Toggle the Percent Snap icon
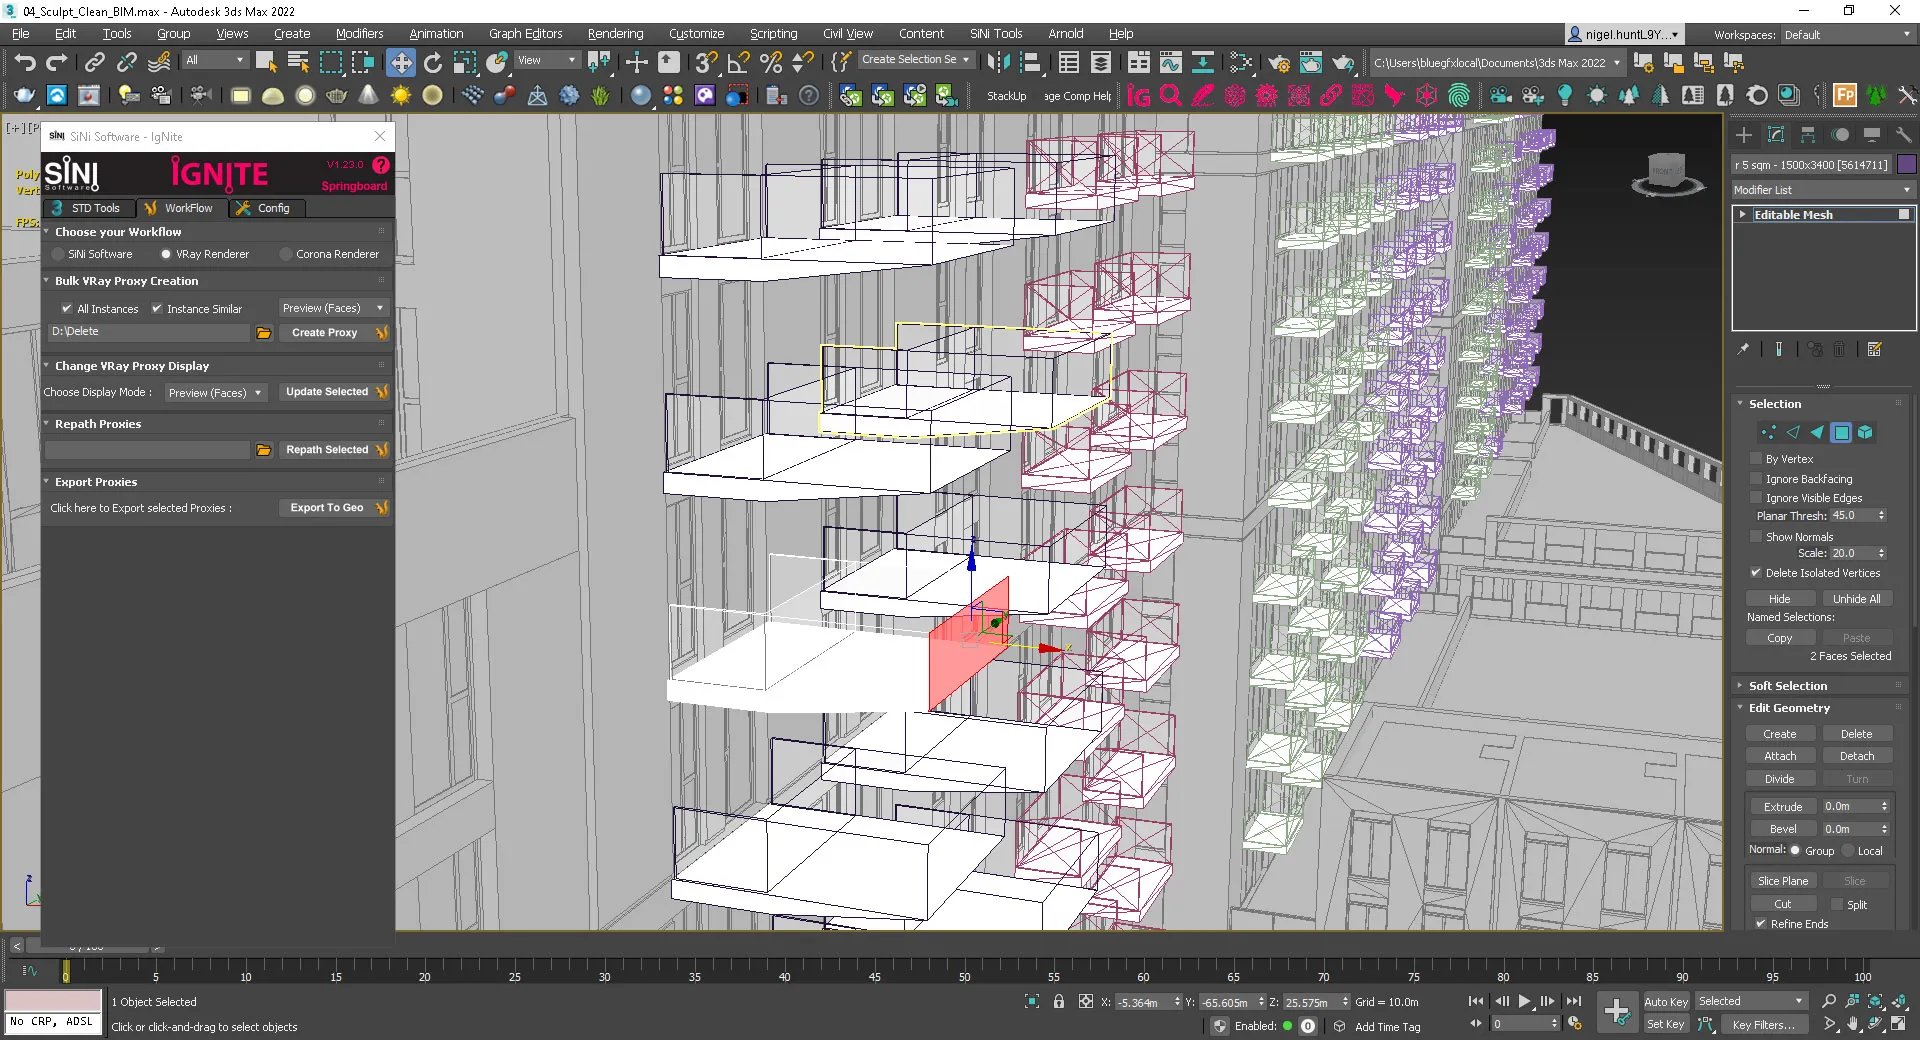 point(771,63)
